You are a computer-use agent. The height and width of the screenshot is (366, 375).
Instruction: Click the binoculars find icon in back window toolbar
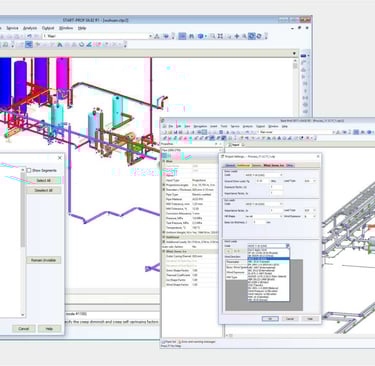pos(191,36)
